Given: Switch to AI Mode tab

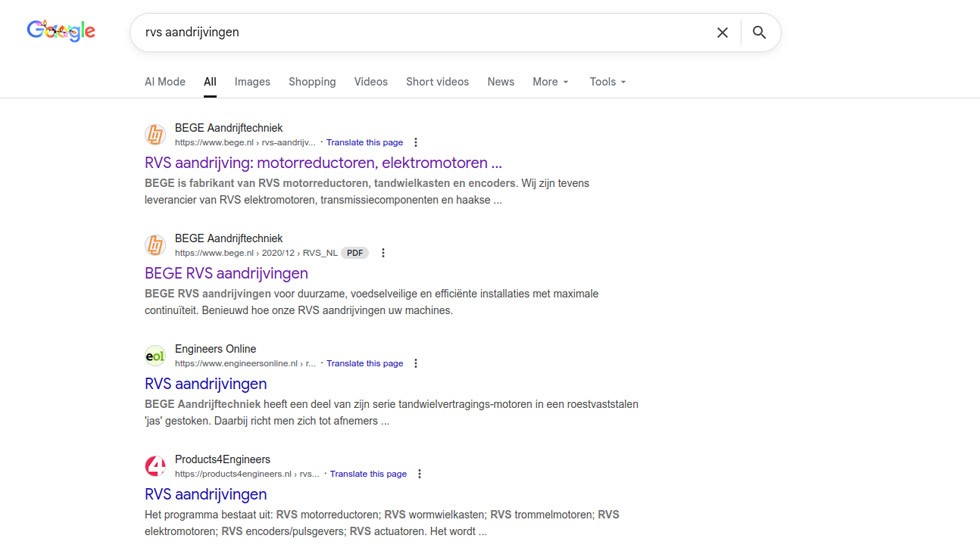Looking at the screenshot, I should pyautogui.click(x=165, y=82).
